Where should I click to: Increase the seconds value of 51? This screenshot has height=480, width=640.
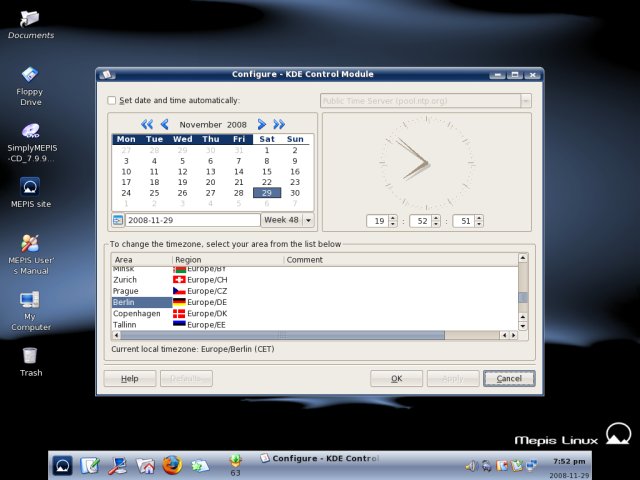pos(480,218)
